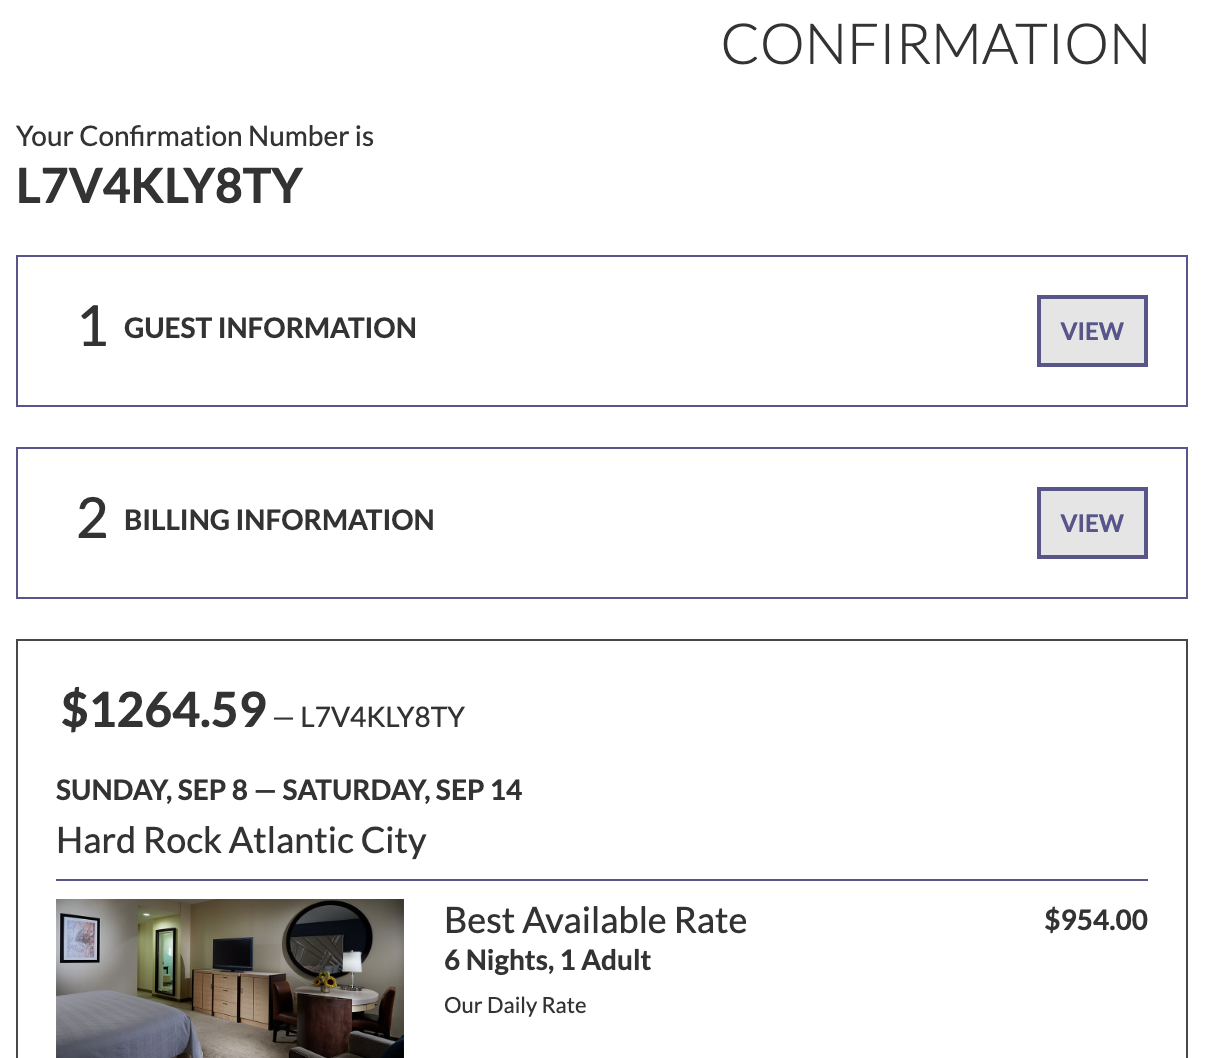Click confirmation code next to total price
The image size is (1214, 1058).
[382, 717]
